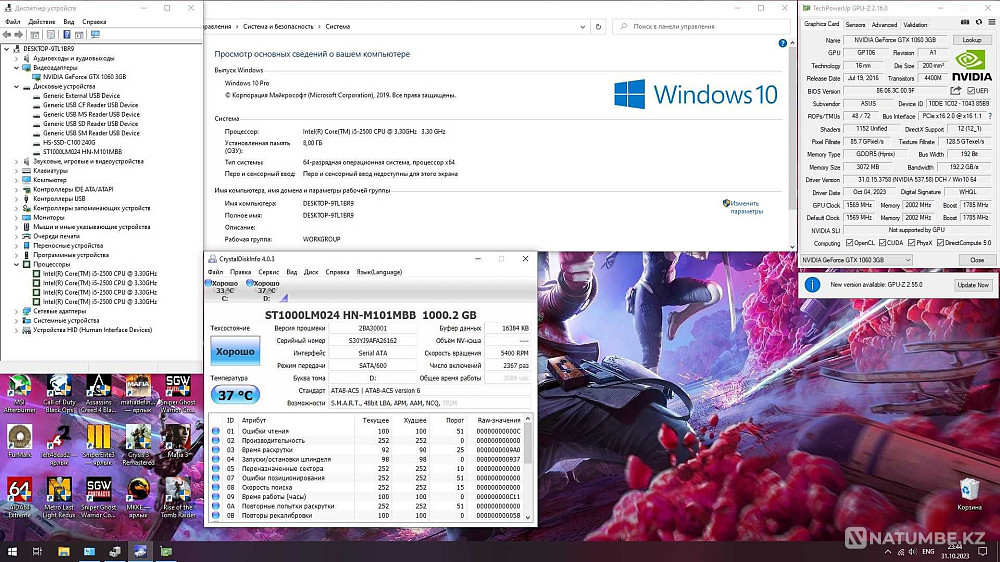Click Система breadcrumb in address bar
The height and width of the screenshot is (562, 1000).
(337, 27)
